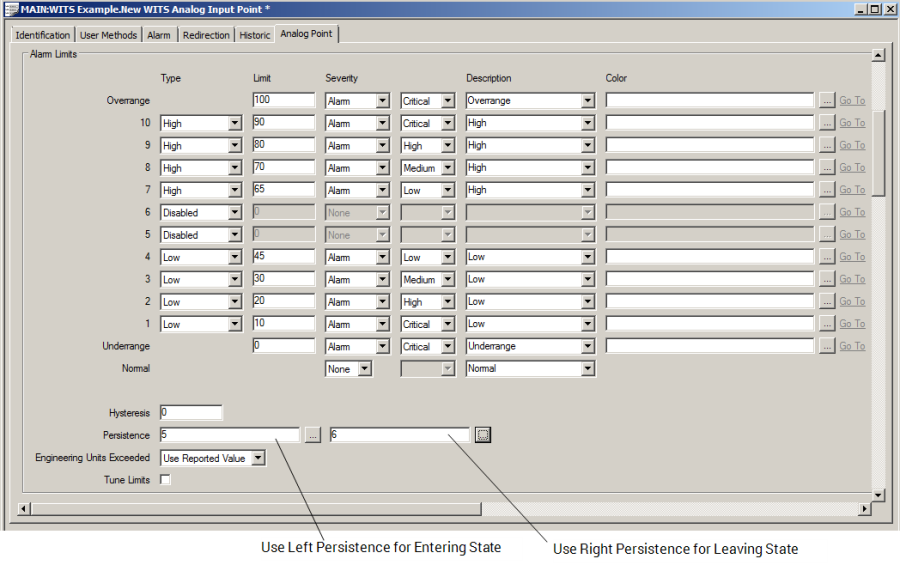This screenshot has width=900, height=571.
Task: Click the Overrange Color field
Action: (709, 101)
